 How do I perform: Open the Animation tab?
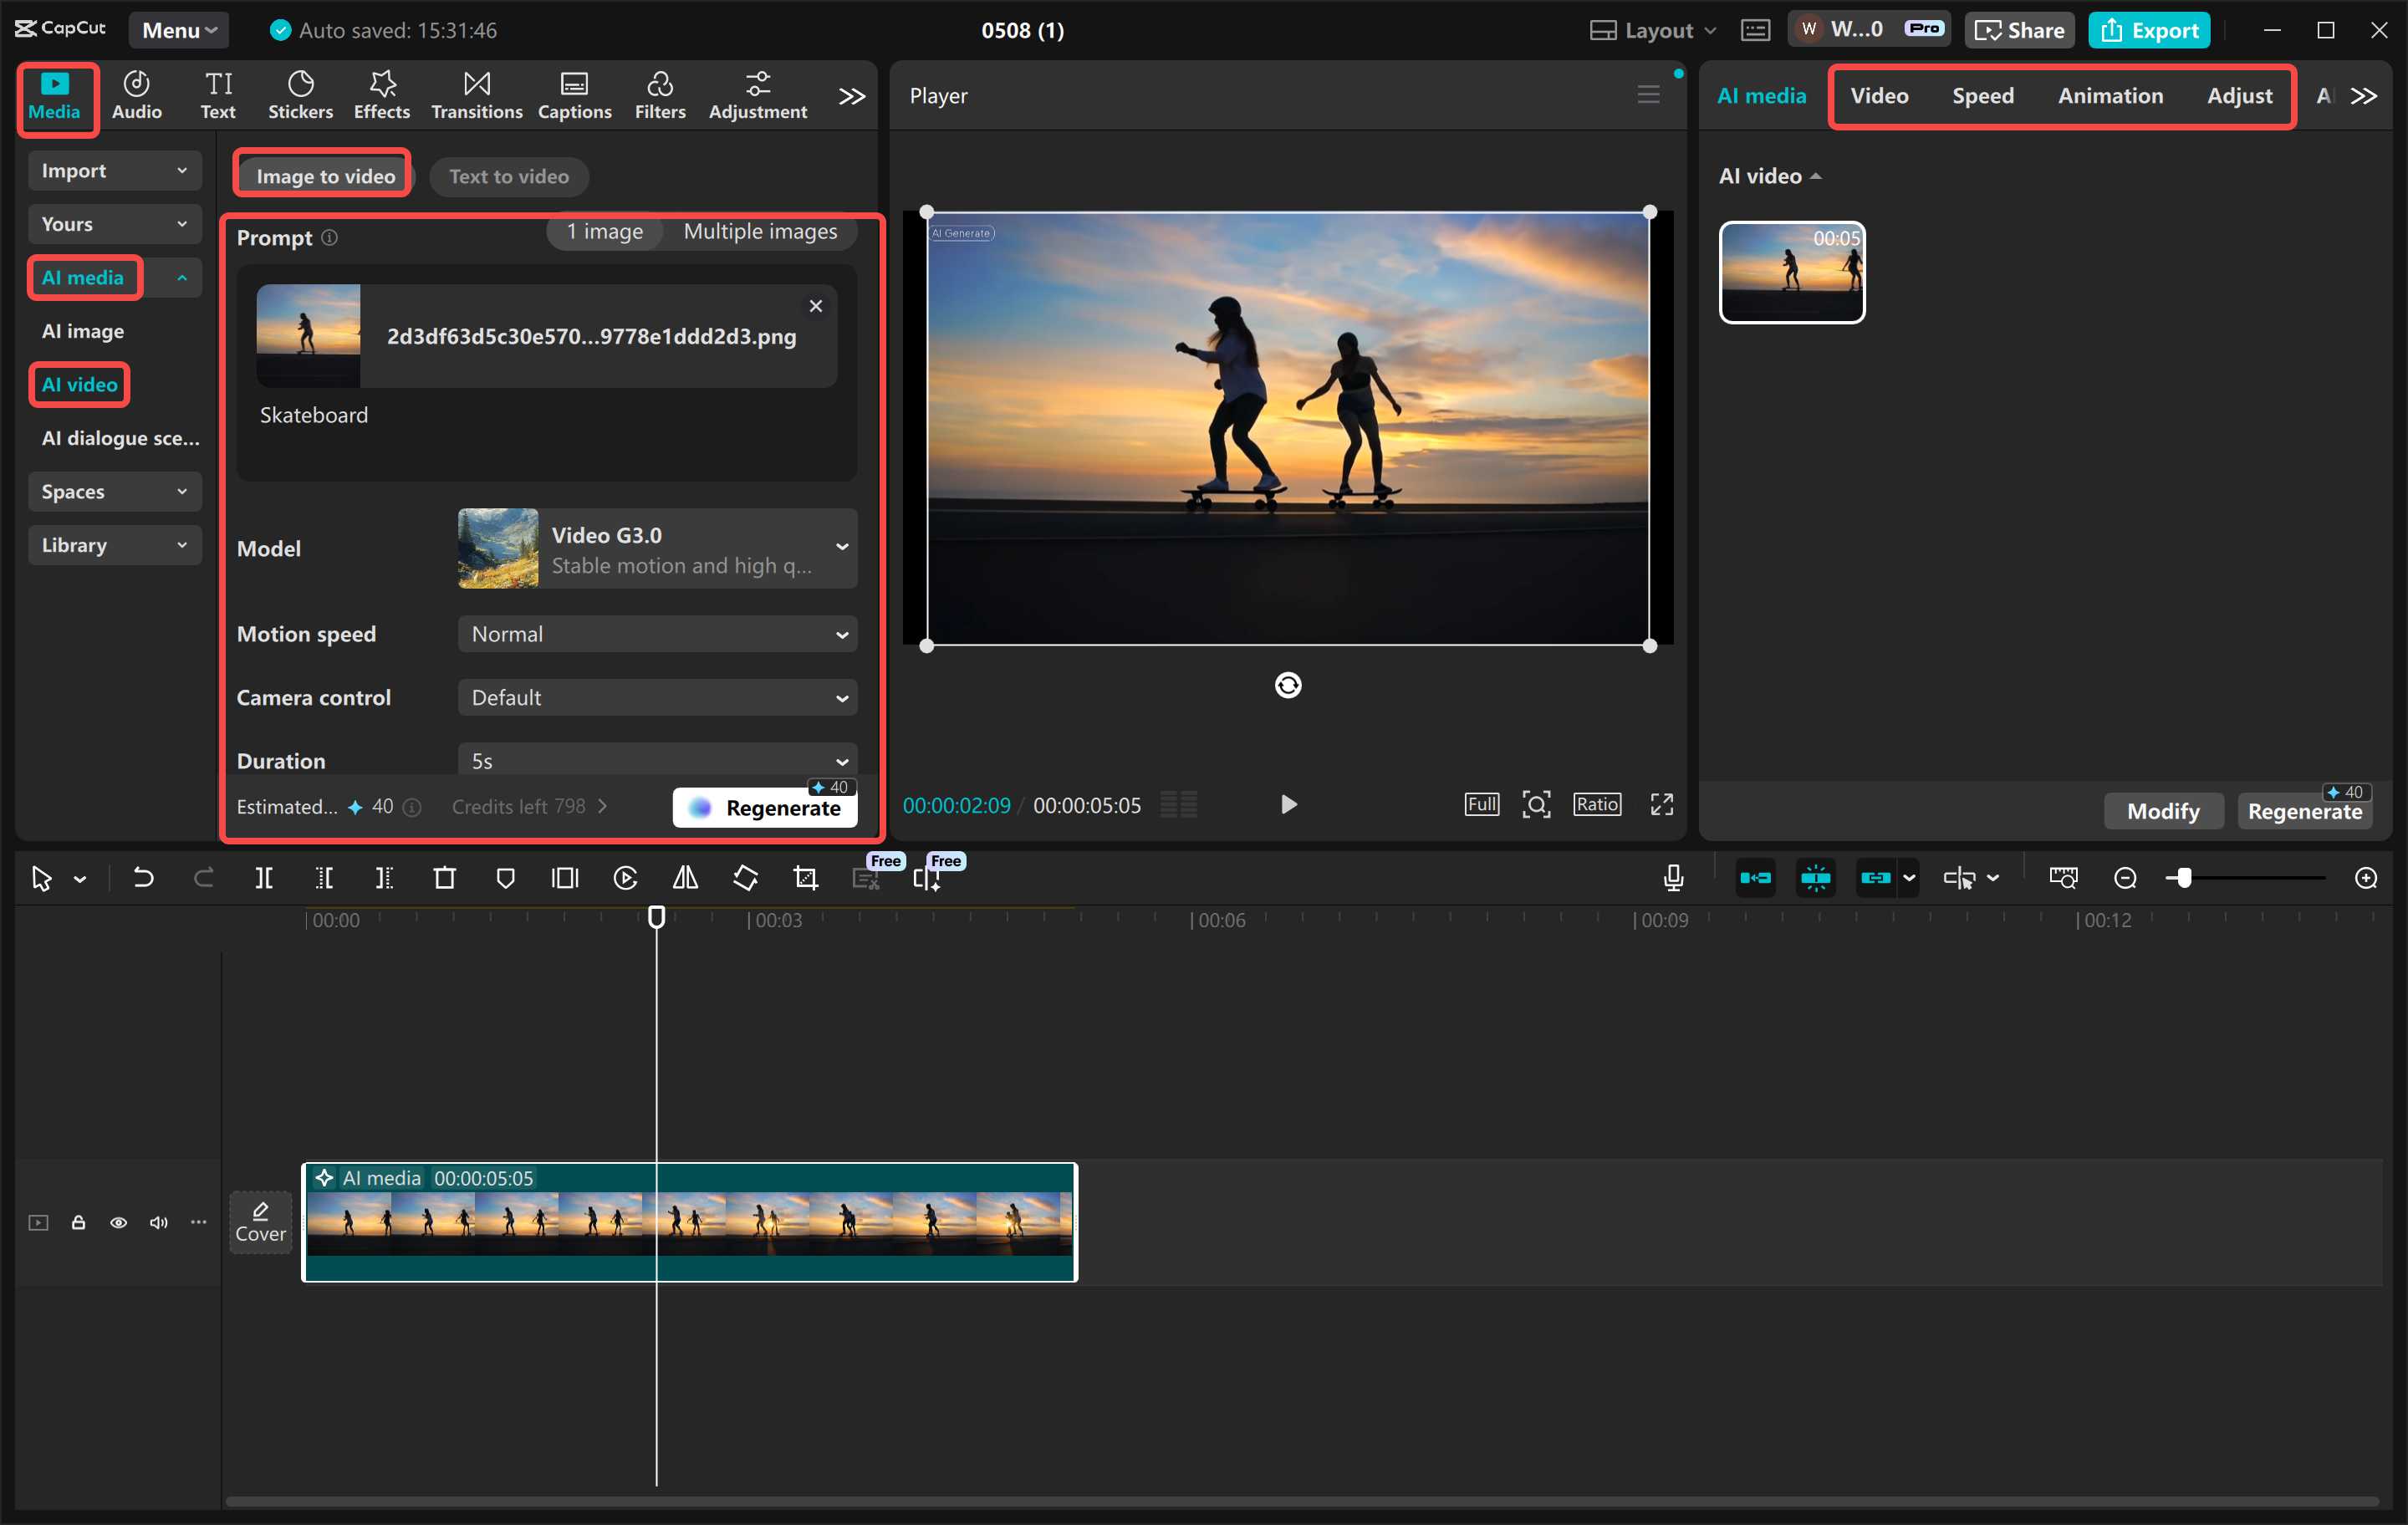2110,96
